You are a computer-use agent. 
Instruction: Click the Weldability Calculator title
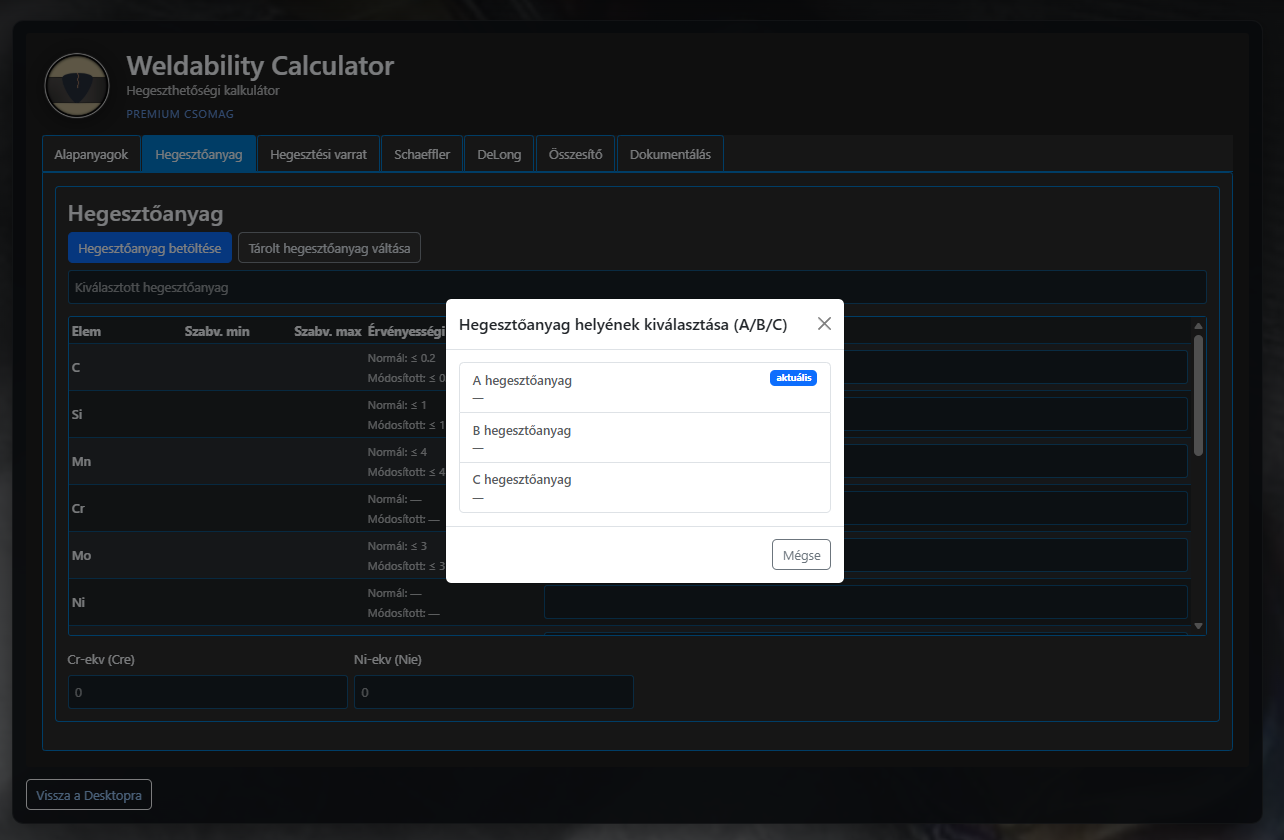(x=260, y=66)
